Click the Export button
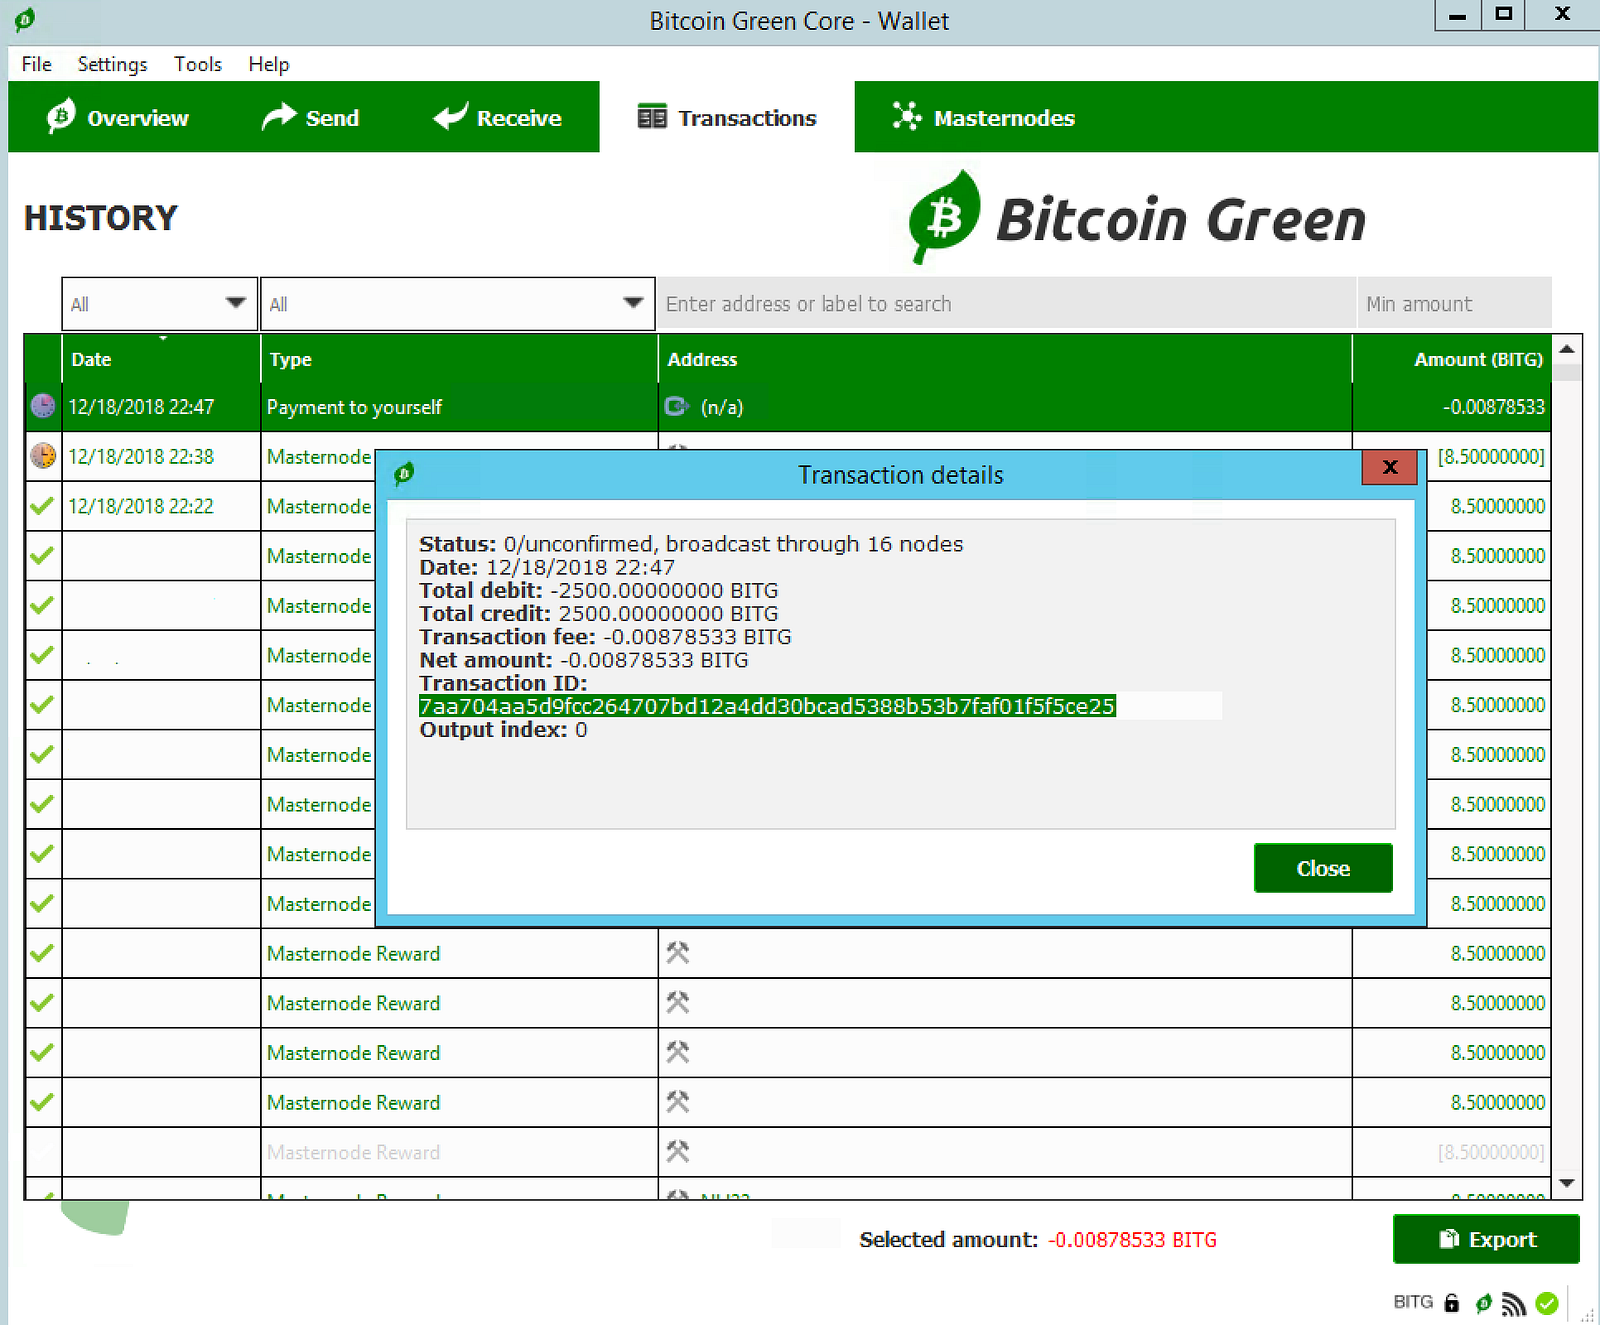This screenshot has width=1600, height=1325. (1486, 1239)
